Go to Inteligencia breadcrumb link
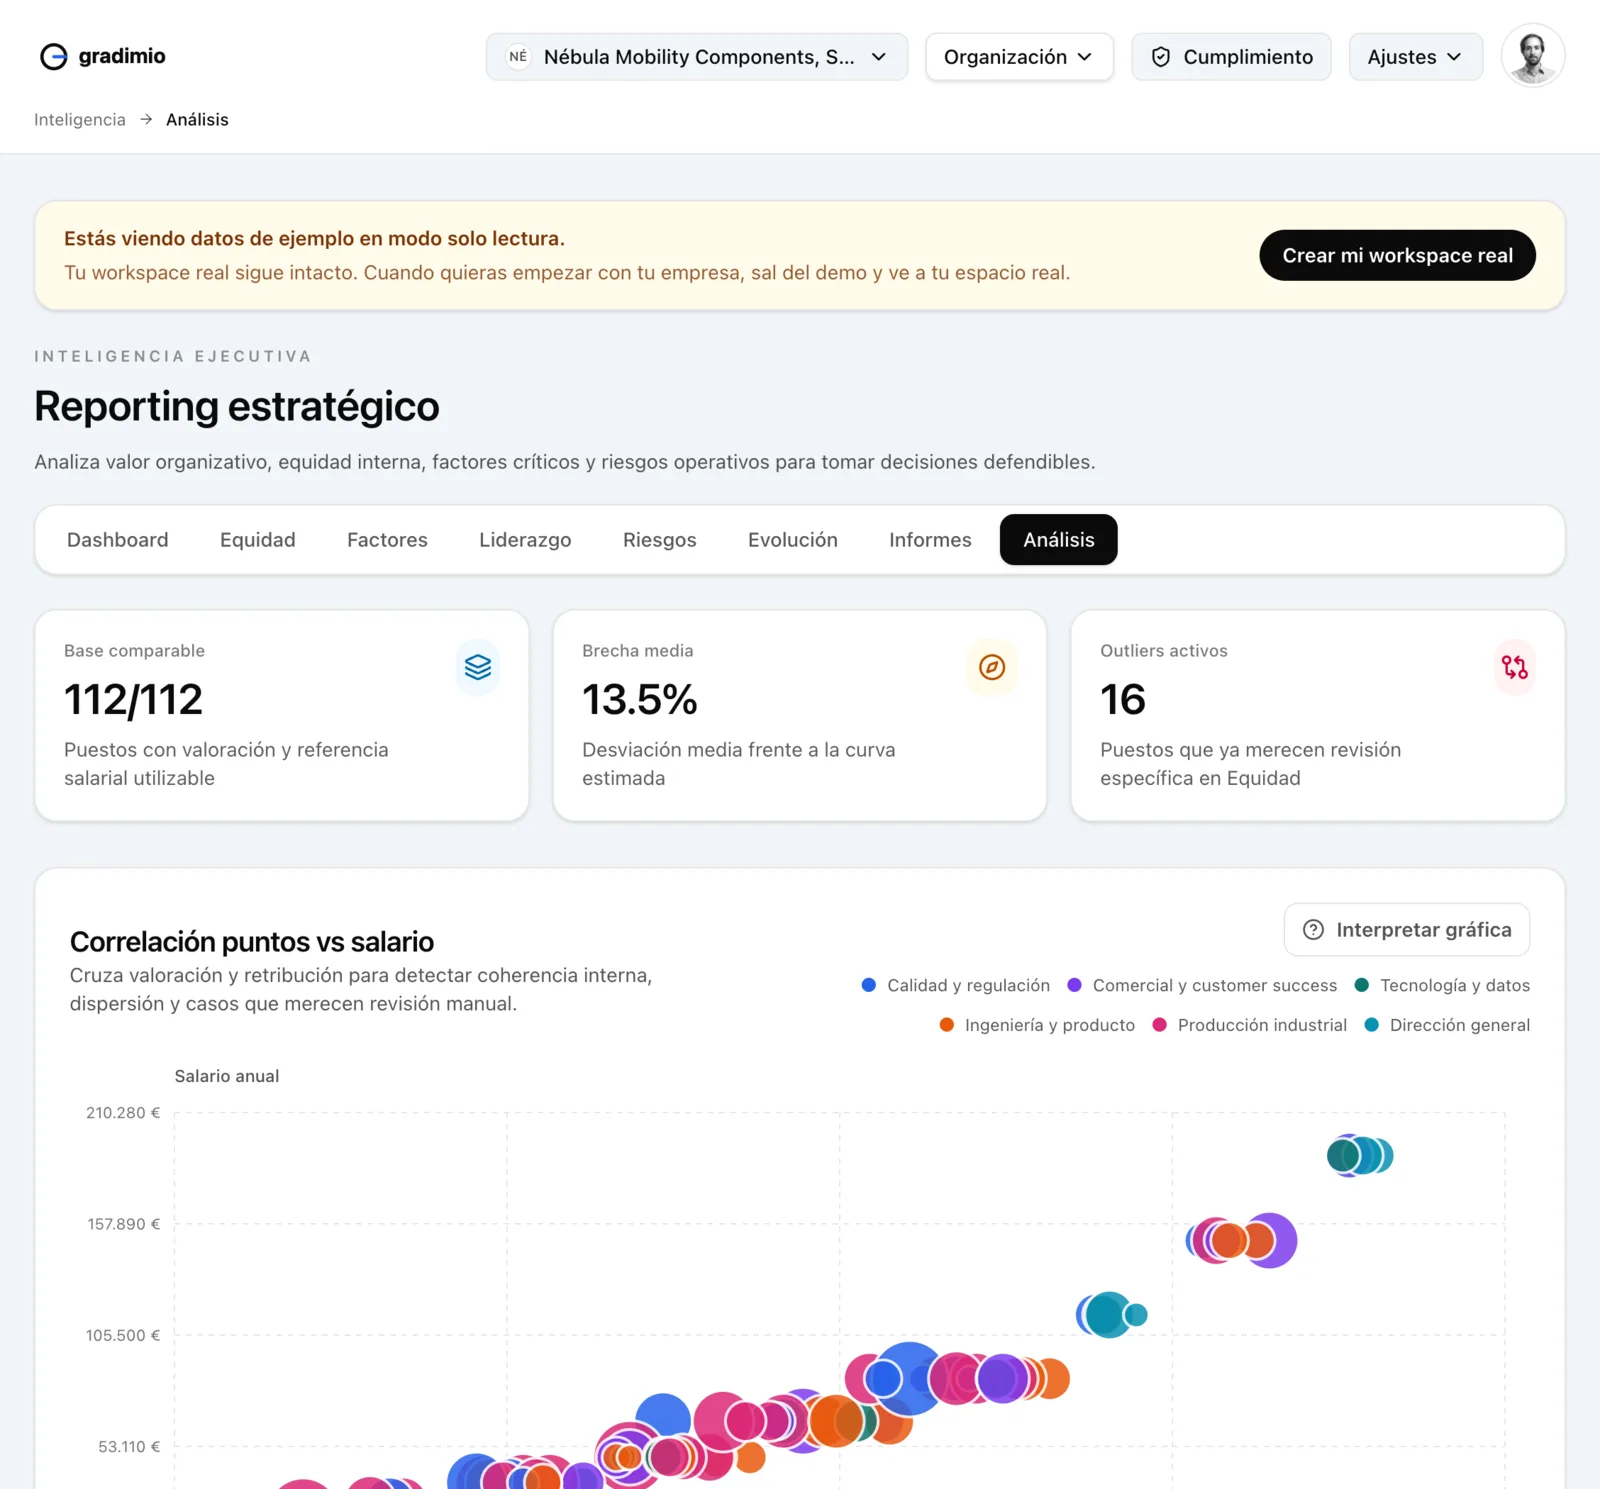This screenshot has width=1600, height=1489. 80,119
